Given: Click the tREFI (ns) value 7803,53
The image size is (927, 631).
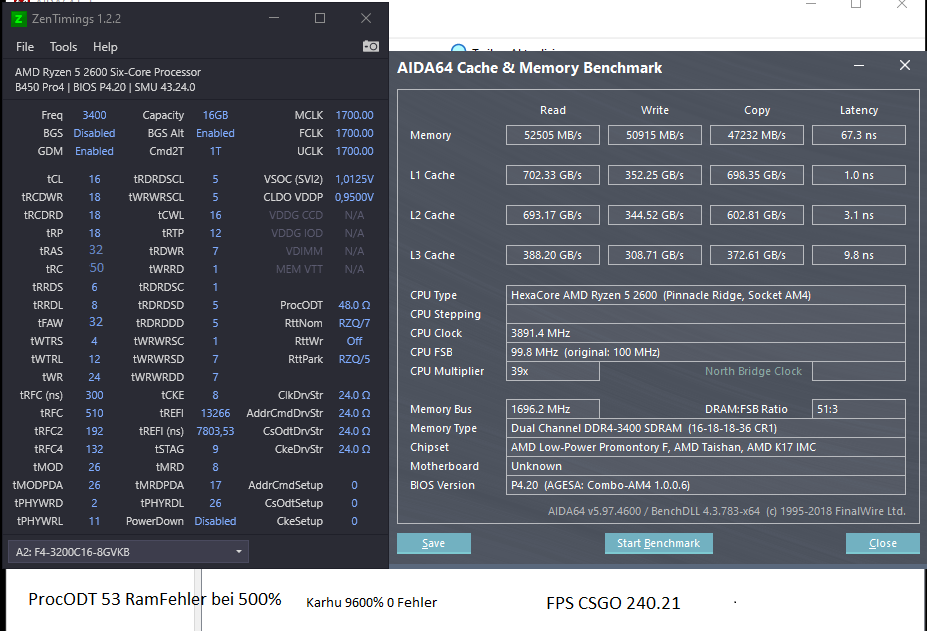Looking at the screenshot, I should [x=215, y=431].
